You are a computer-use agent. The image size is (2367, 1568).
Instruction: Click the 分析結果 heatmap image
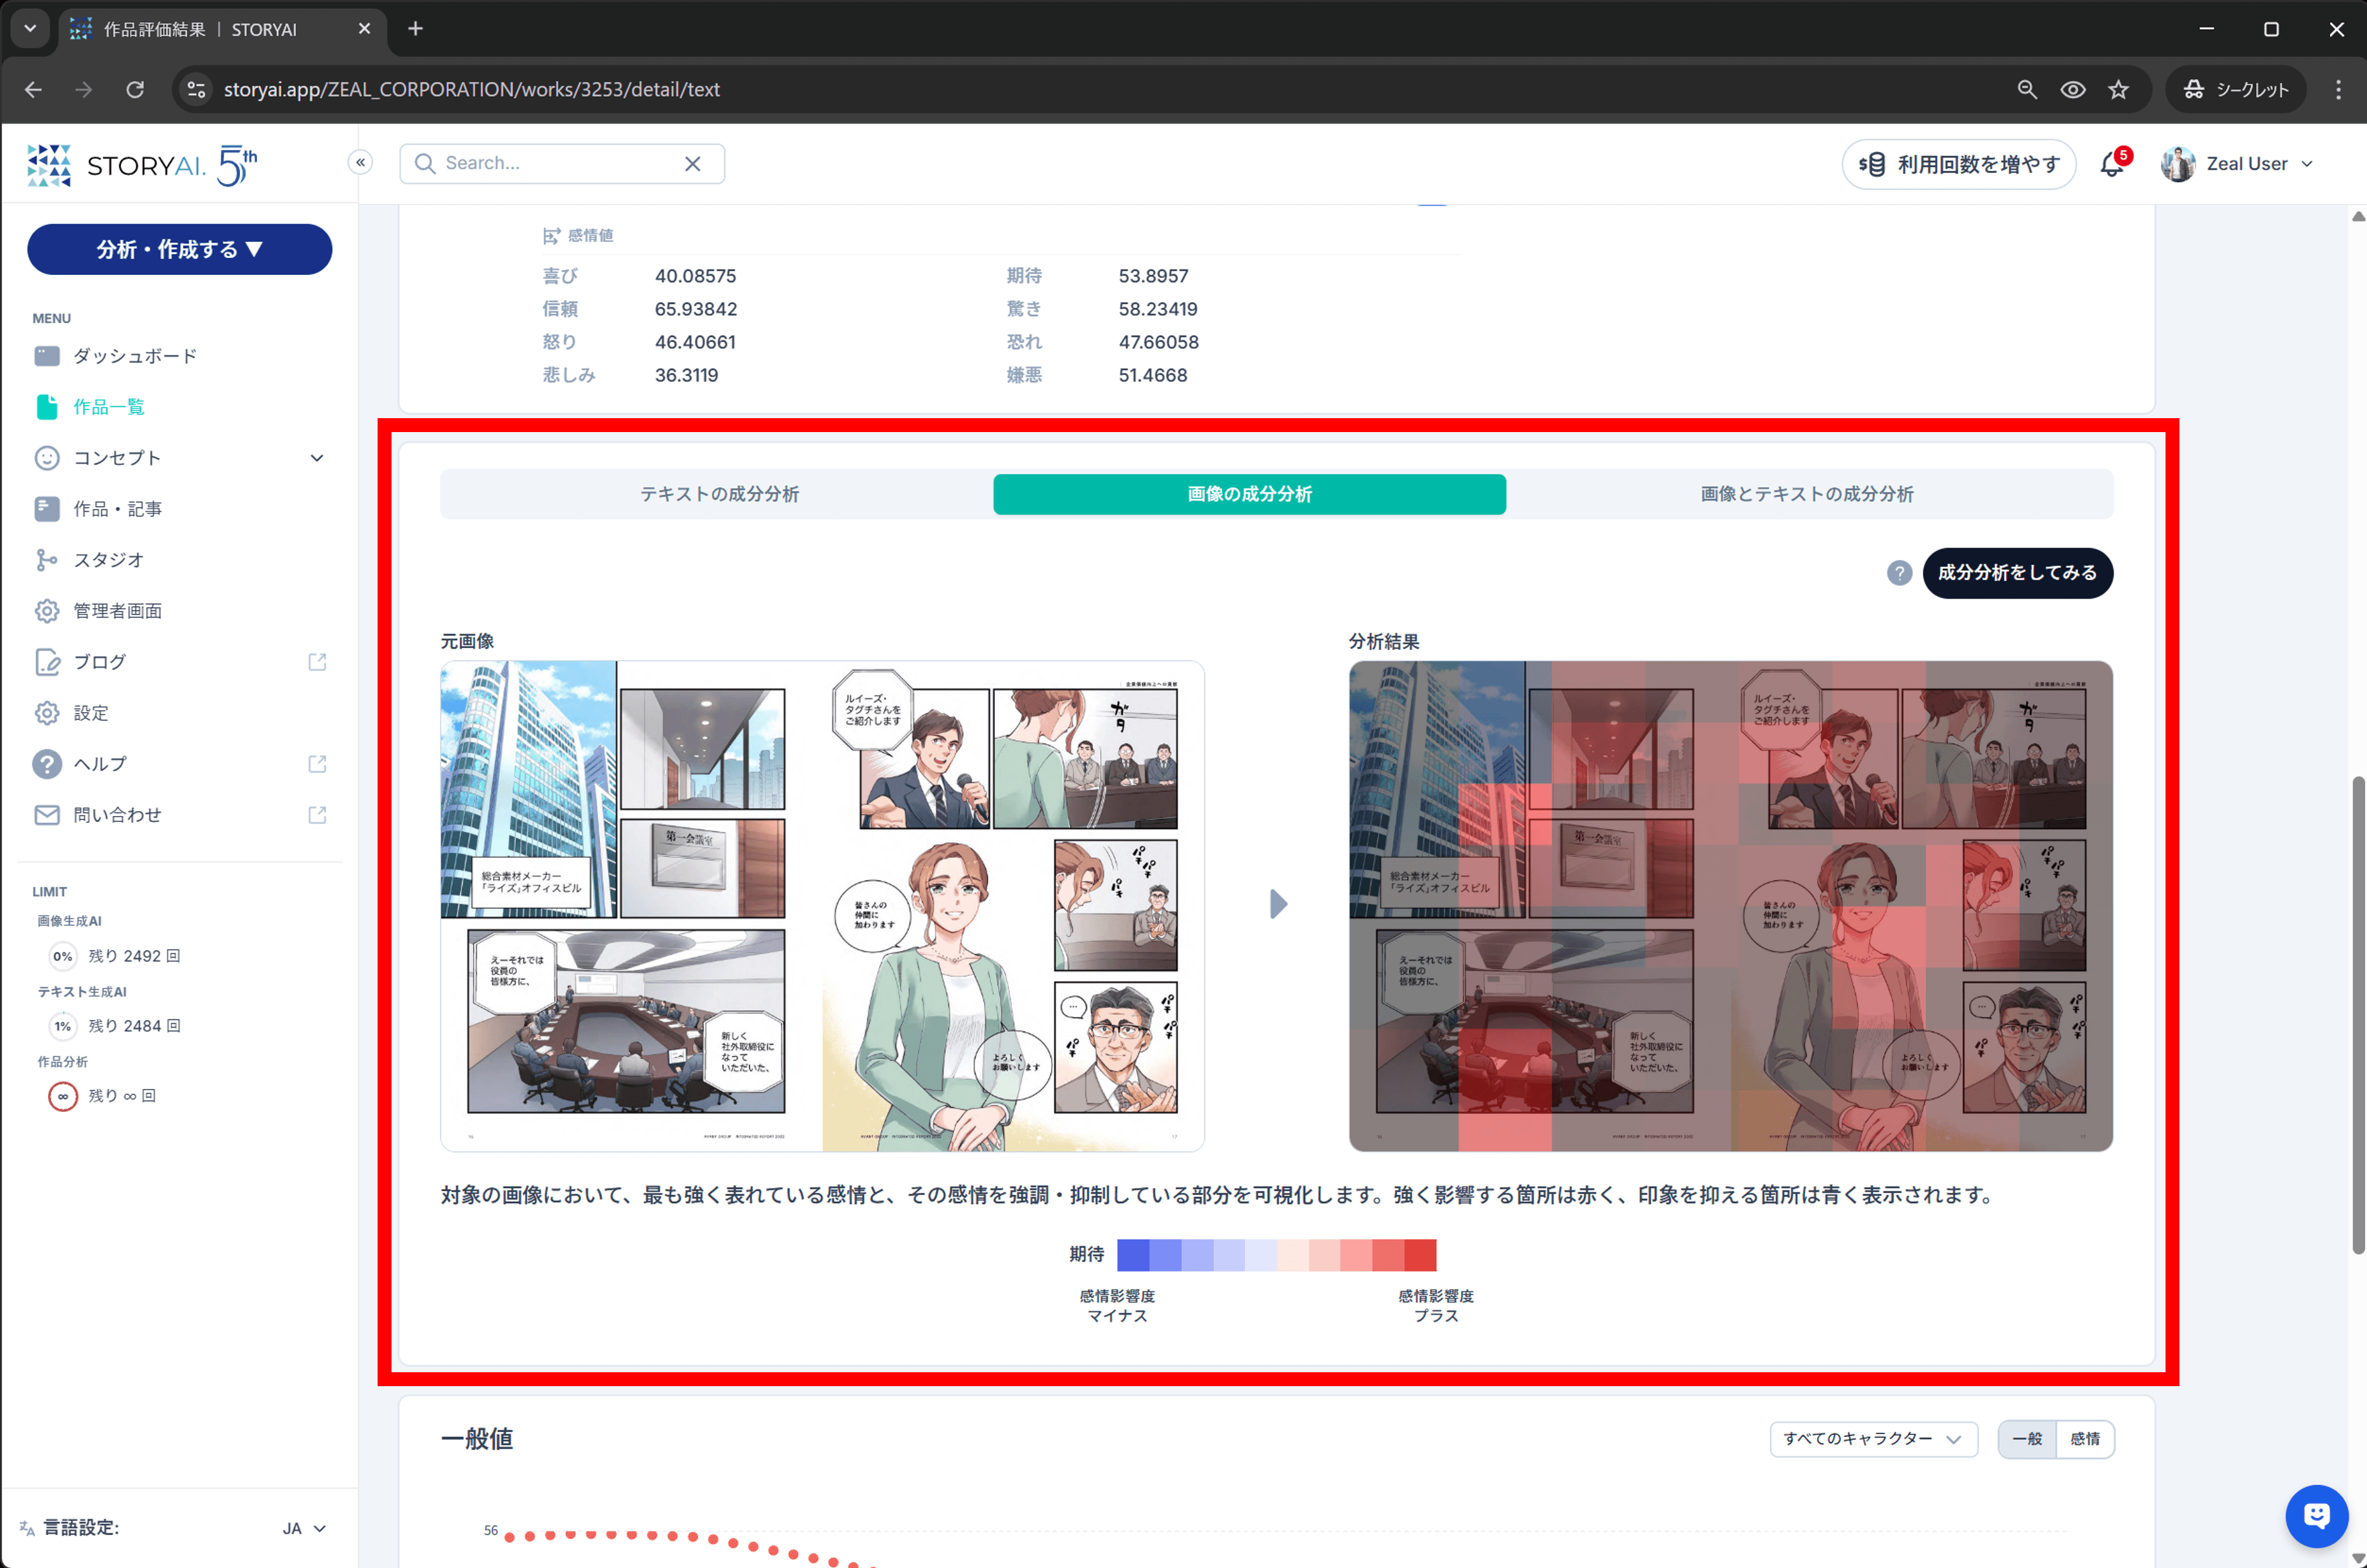tap(1730, 906)
